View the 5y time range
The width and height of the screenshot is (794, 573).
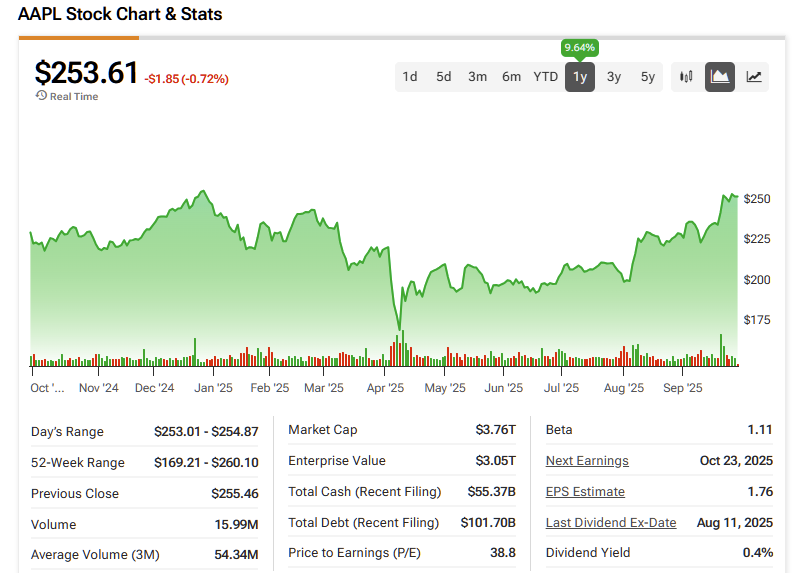point(648,77)
